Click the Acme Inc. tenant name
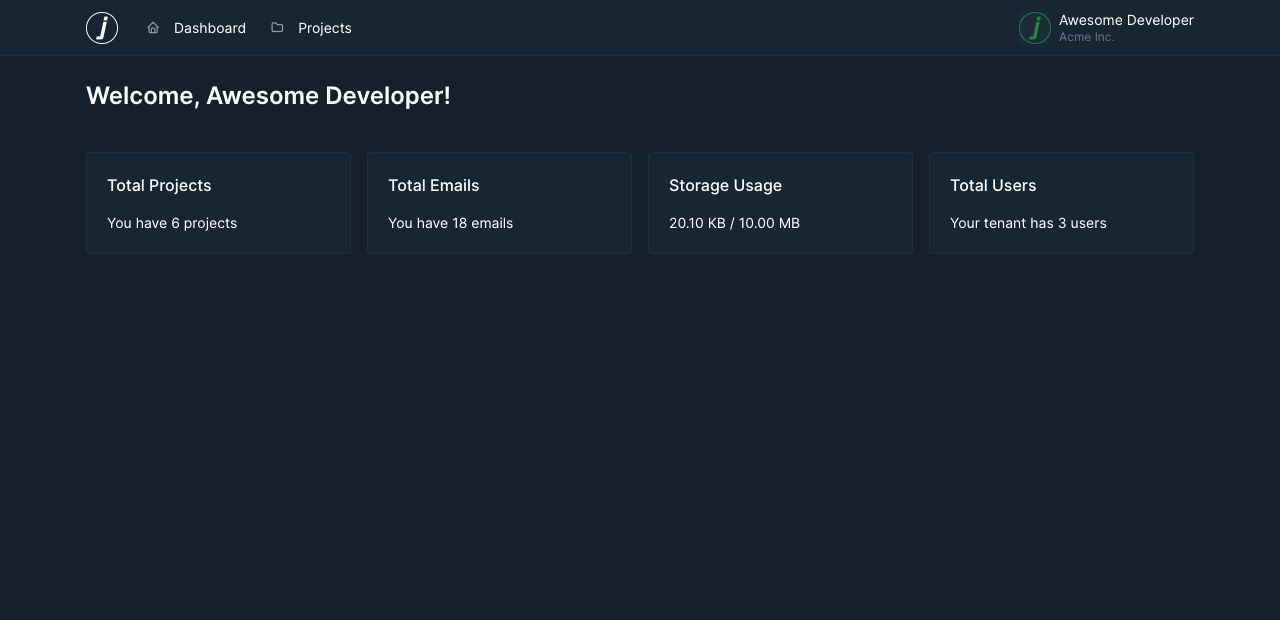The width and height of the screenshot is (1280, 620). [x=1086, y=37]
